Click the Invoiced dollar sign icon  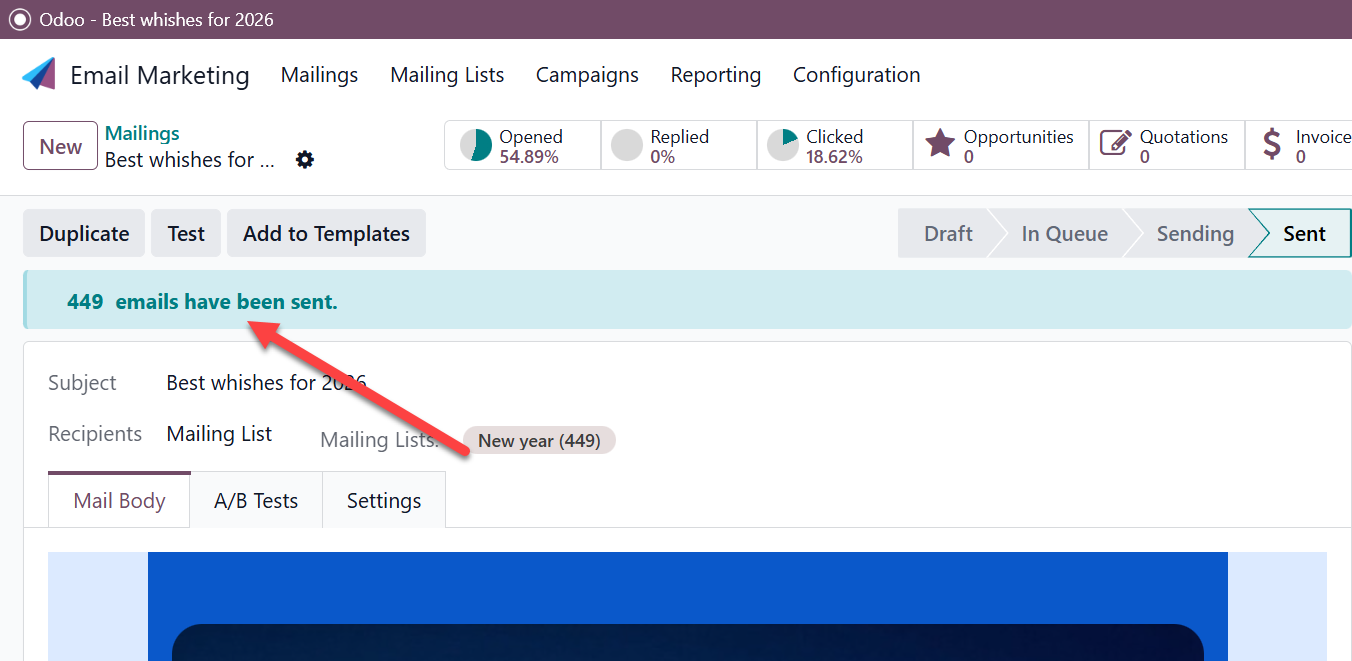1272,145
